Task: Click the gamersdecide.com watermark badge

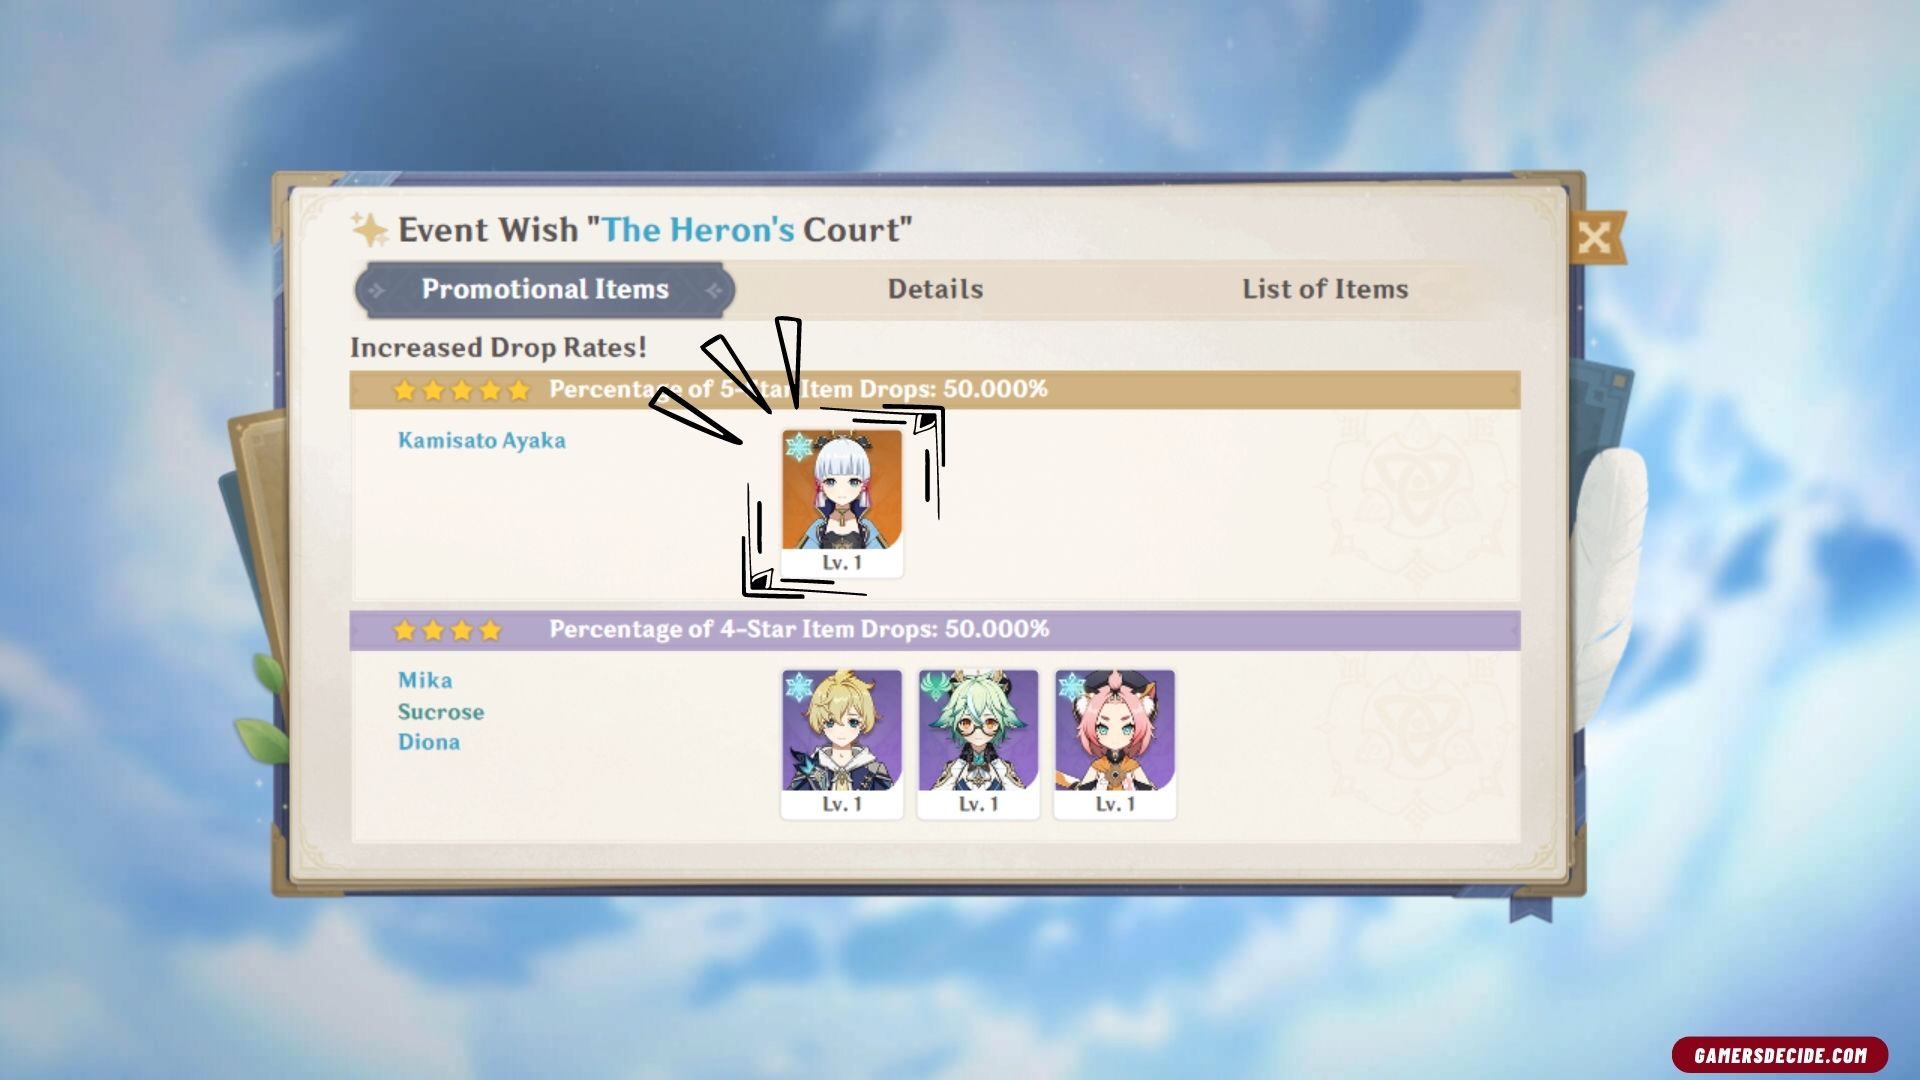Action: (x=1780, y=1055)
